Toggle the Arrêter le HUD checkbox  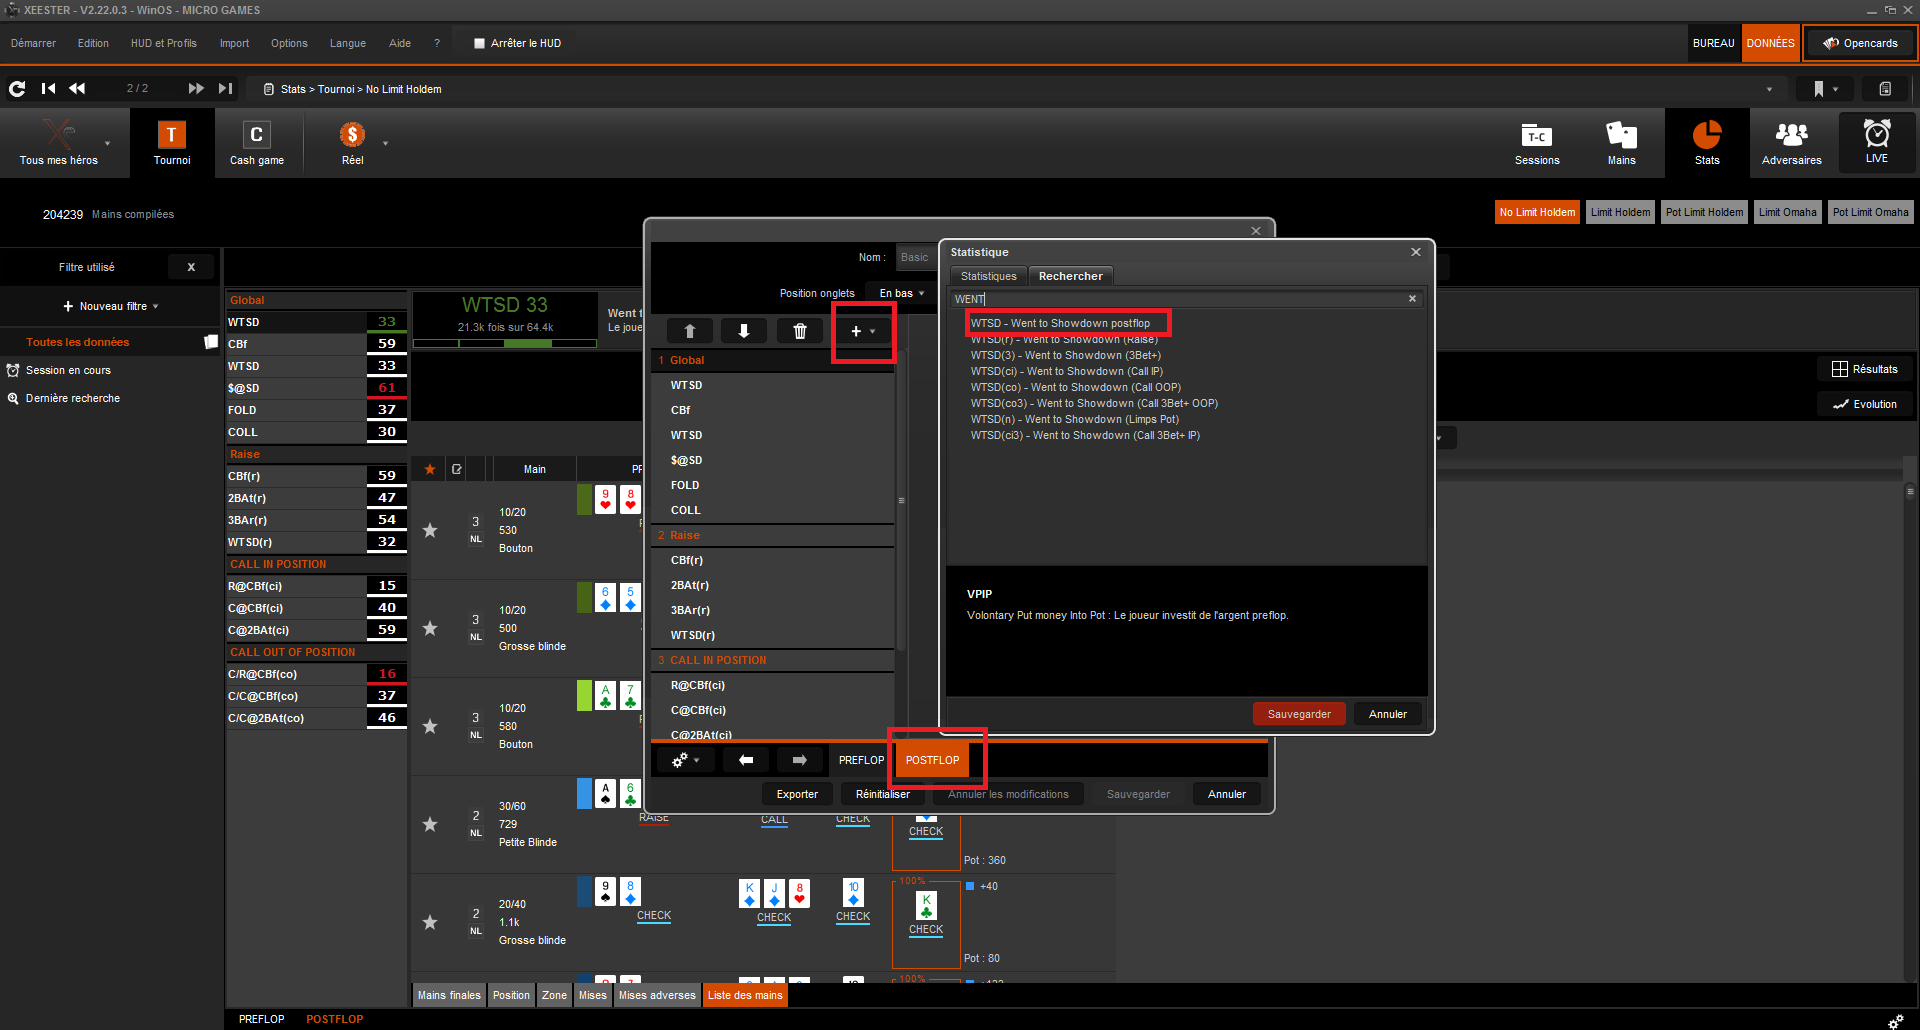point(479,43)
